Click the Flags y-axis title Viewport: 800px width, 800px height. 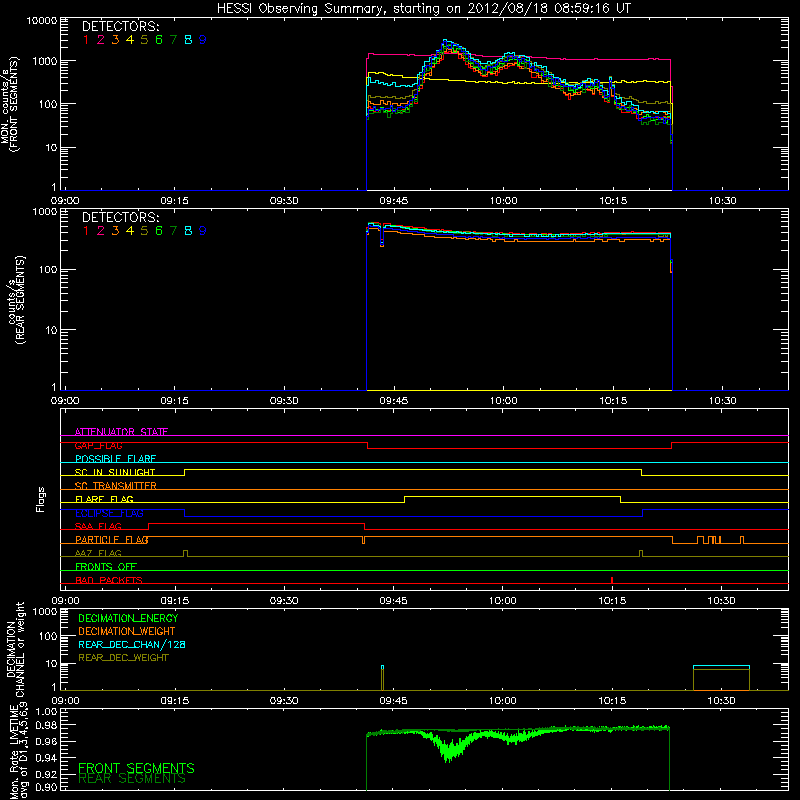40,500
